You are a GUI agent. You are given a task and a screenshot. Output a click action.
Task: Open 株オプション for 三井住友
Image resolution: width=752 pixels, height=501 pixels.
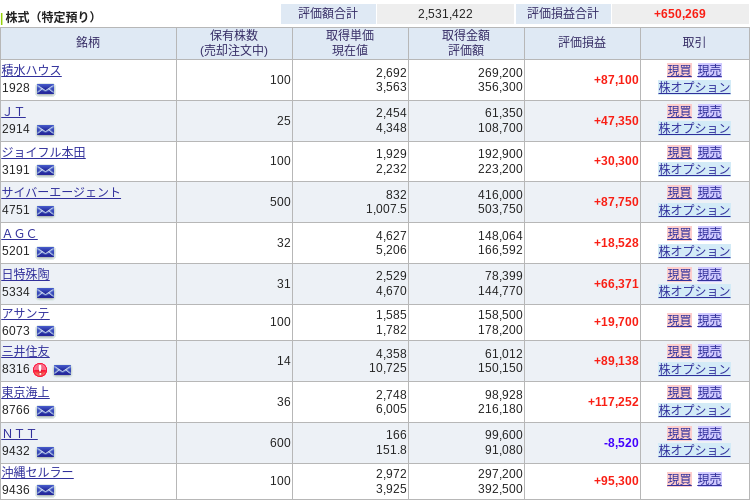694,369
